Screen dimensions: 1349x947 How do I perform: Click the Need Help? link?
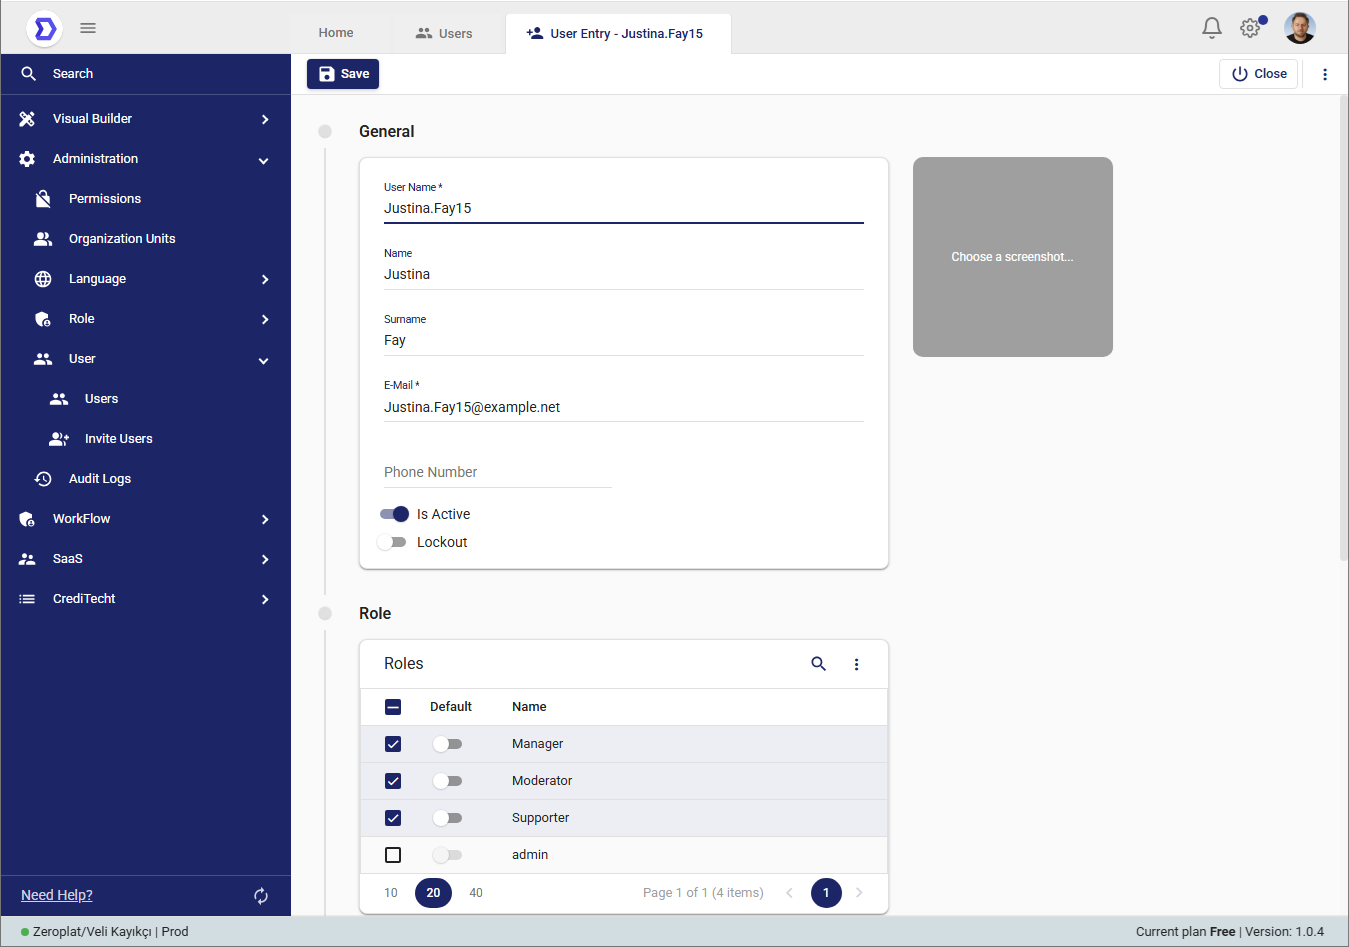(x=57, y=895)
